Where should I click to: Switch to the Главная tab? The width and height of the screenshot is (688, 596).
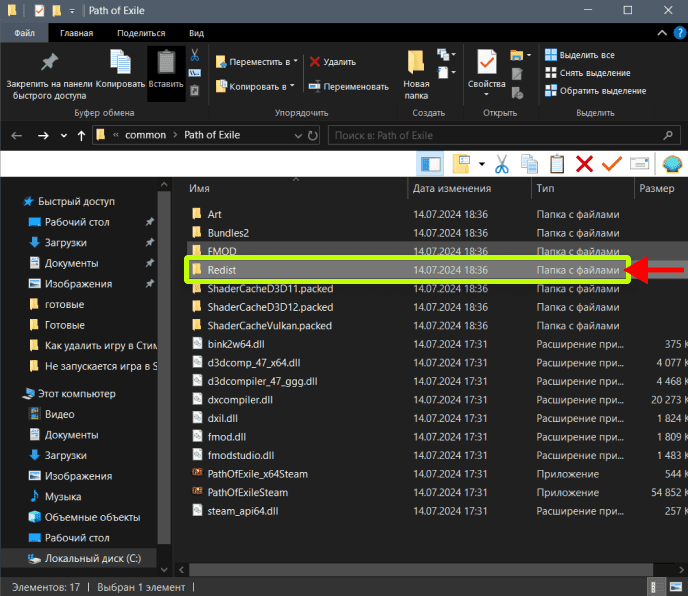tap(76, 33)
